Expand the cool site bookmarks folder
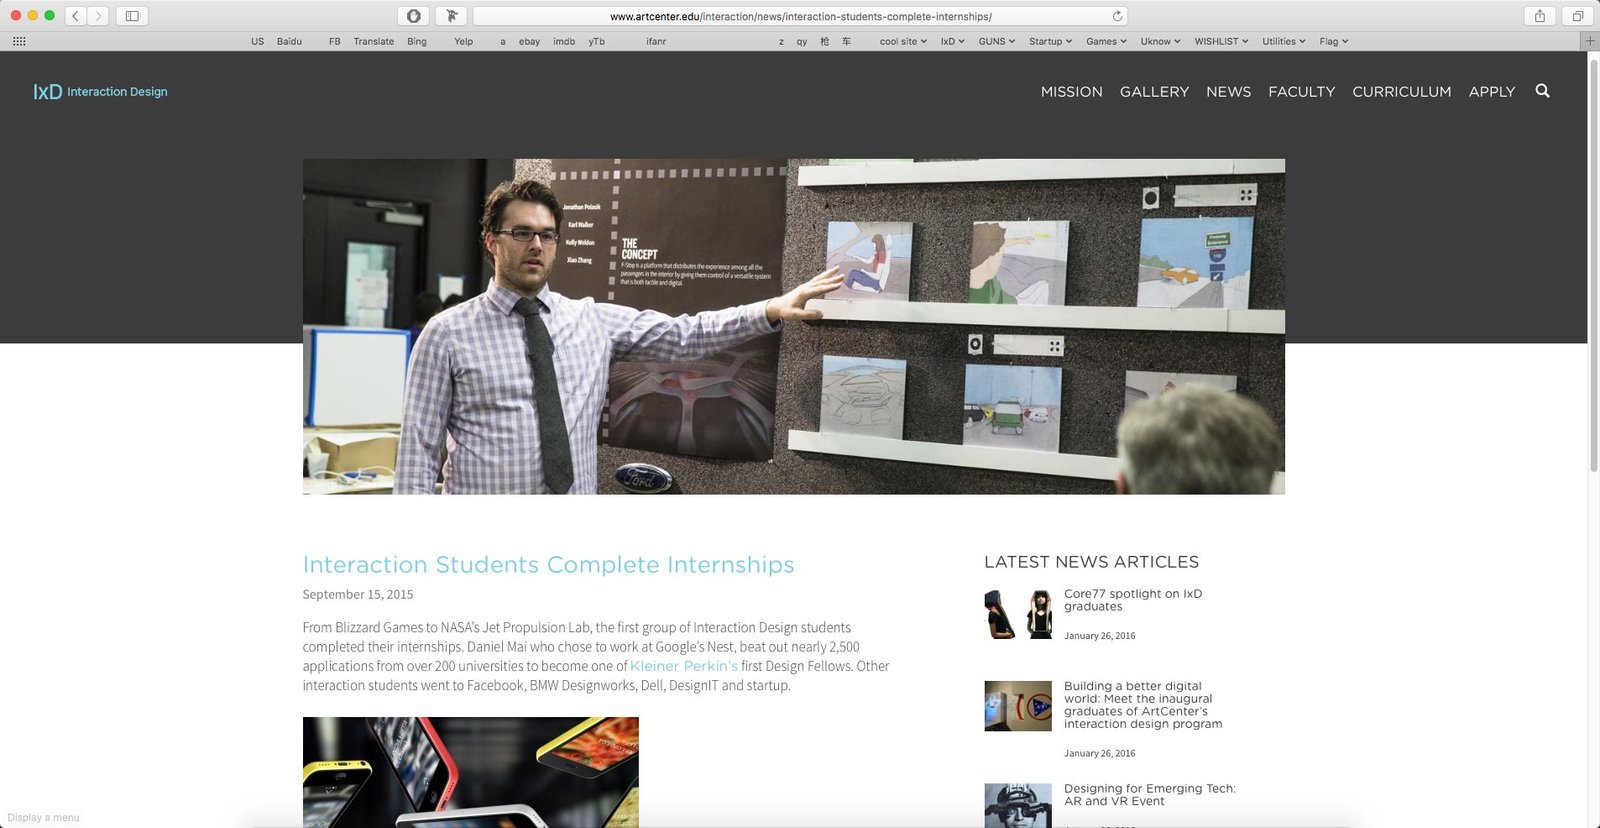Screen dimensions: 1600x828 (903, 41)
